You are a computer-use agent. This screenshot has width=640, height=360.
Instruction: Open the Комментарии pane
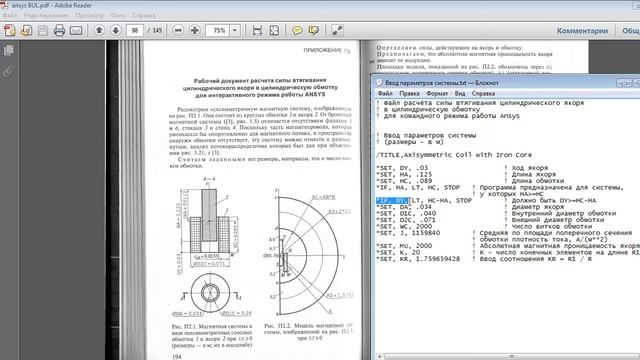click(582, 31)
